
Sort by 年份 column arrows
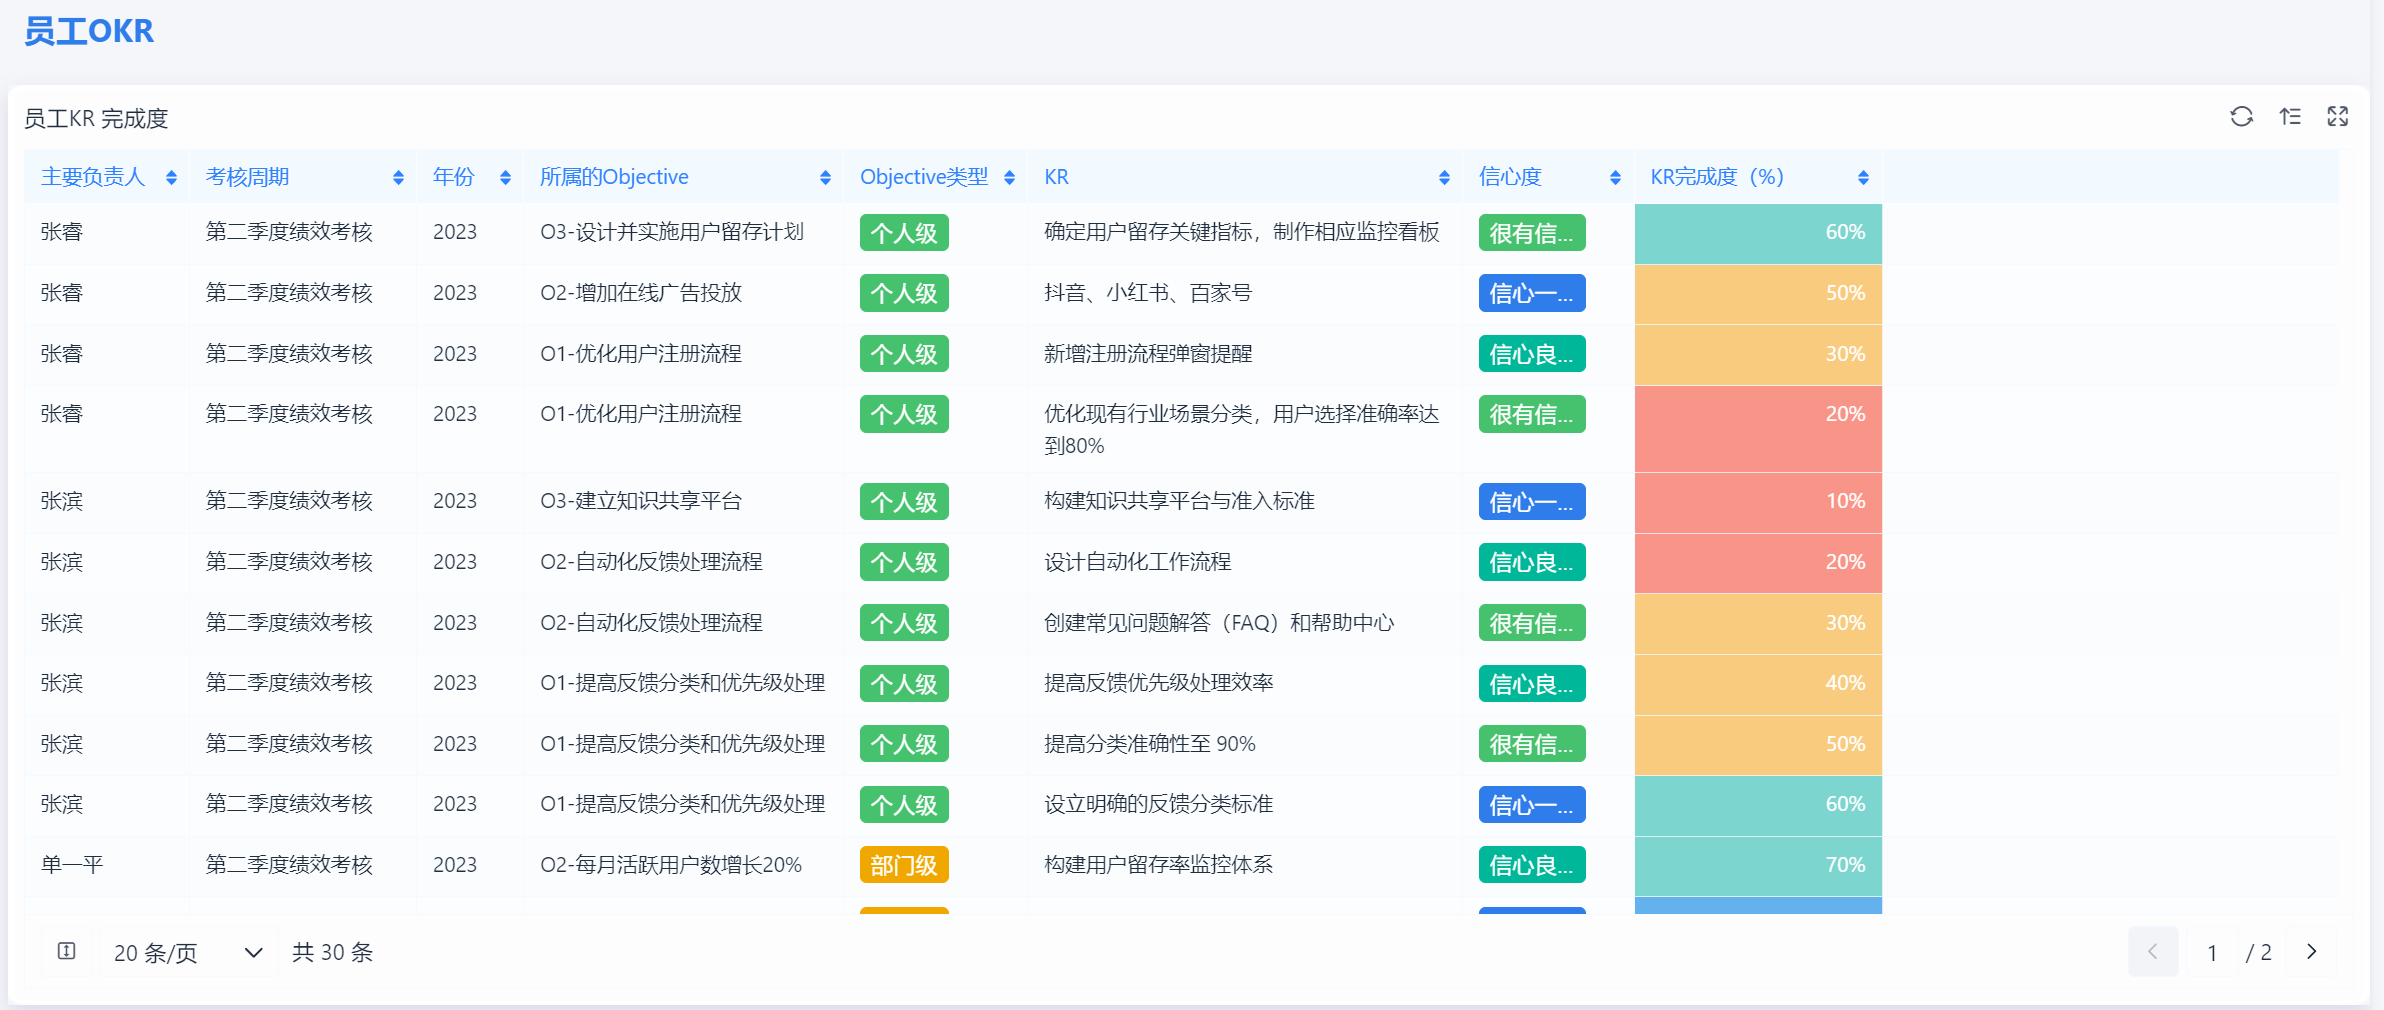click(x=505, y=177)
